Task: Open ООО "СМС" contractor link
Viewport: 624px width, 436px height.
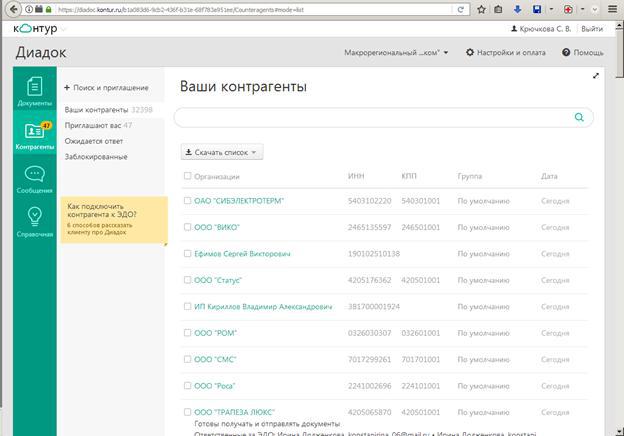Action: (x=215, y=360)
